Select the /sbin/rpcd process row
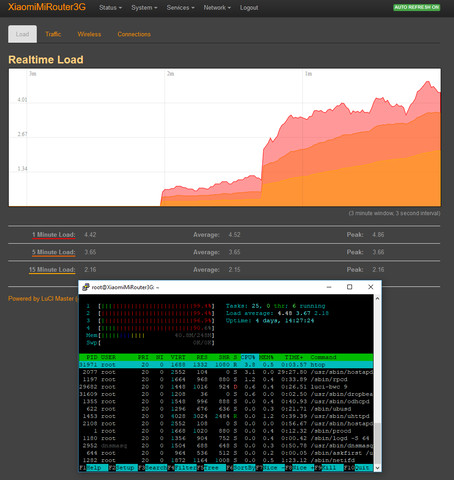Viewport: 454px width, 480px height. click(226, 379)
